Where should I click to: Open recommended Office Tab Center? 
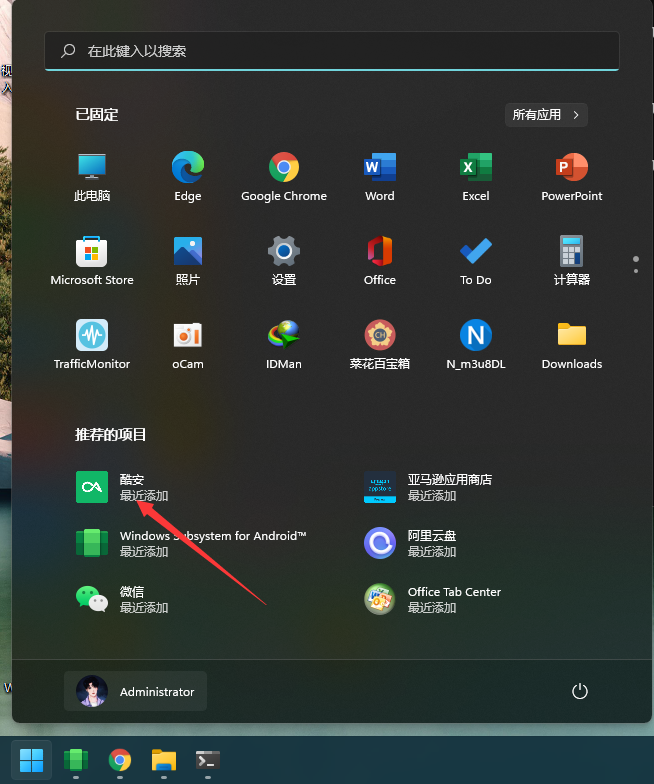432,599
